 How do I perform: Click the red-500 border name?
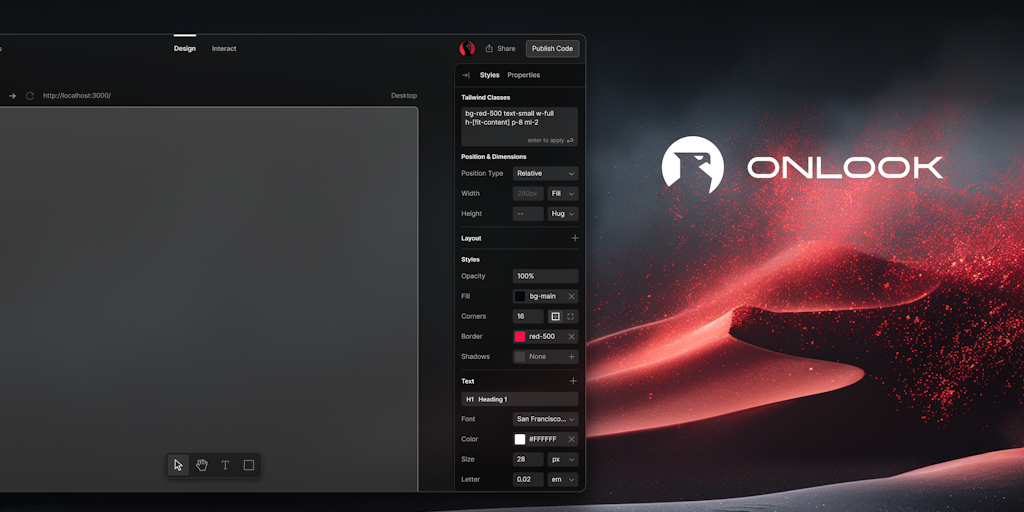(x=542, y=336)
